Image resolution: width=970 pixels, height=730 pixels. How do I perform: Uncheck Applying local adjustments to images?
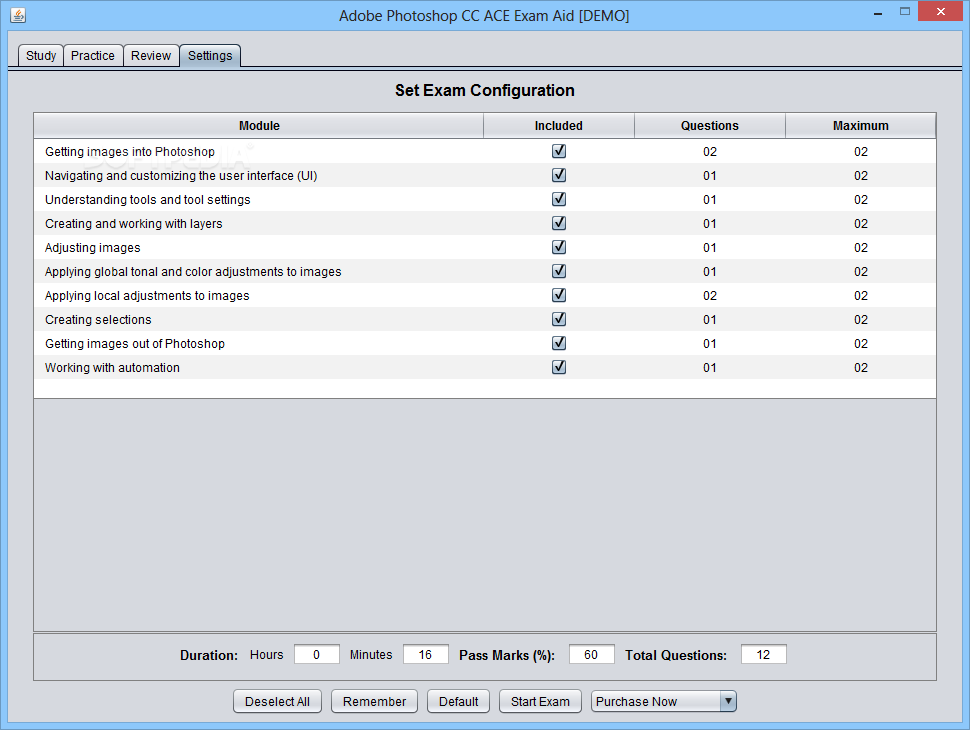coord(559,295)
